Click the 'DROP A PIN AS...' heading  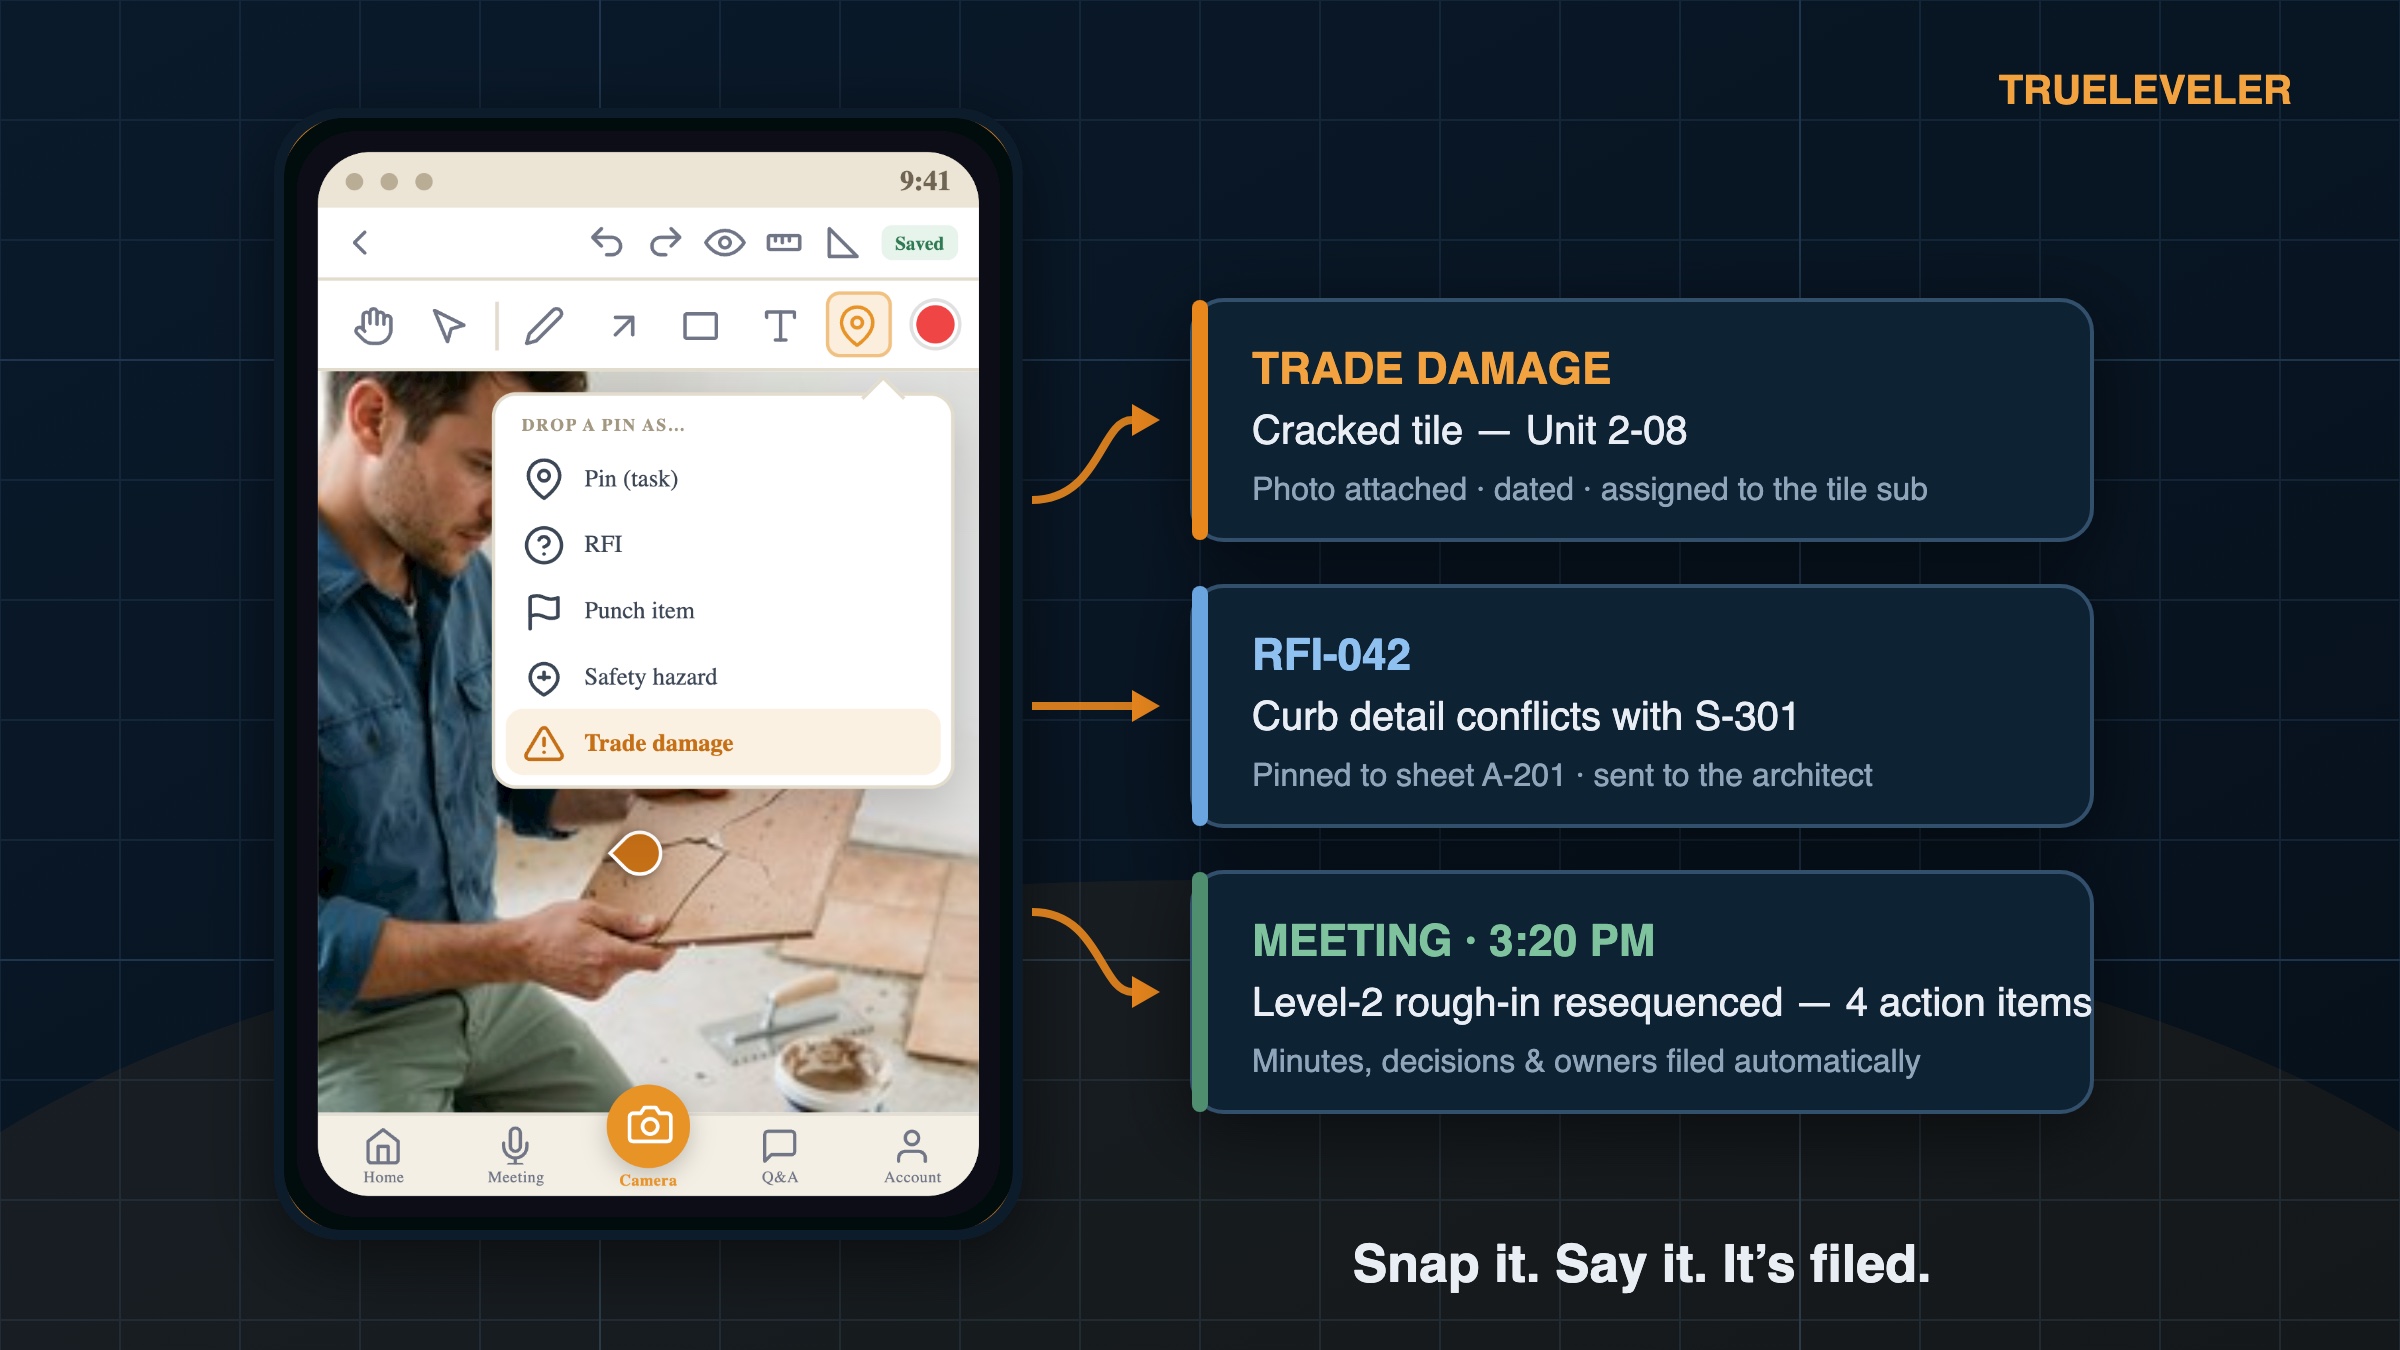click(603, 425)
